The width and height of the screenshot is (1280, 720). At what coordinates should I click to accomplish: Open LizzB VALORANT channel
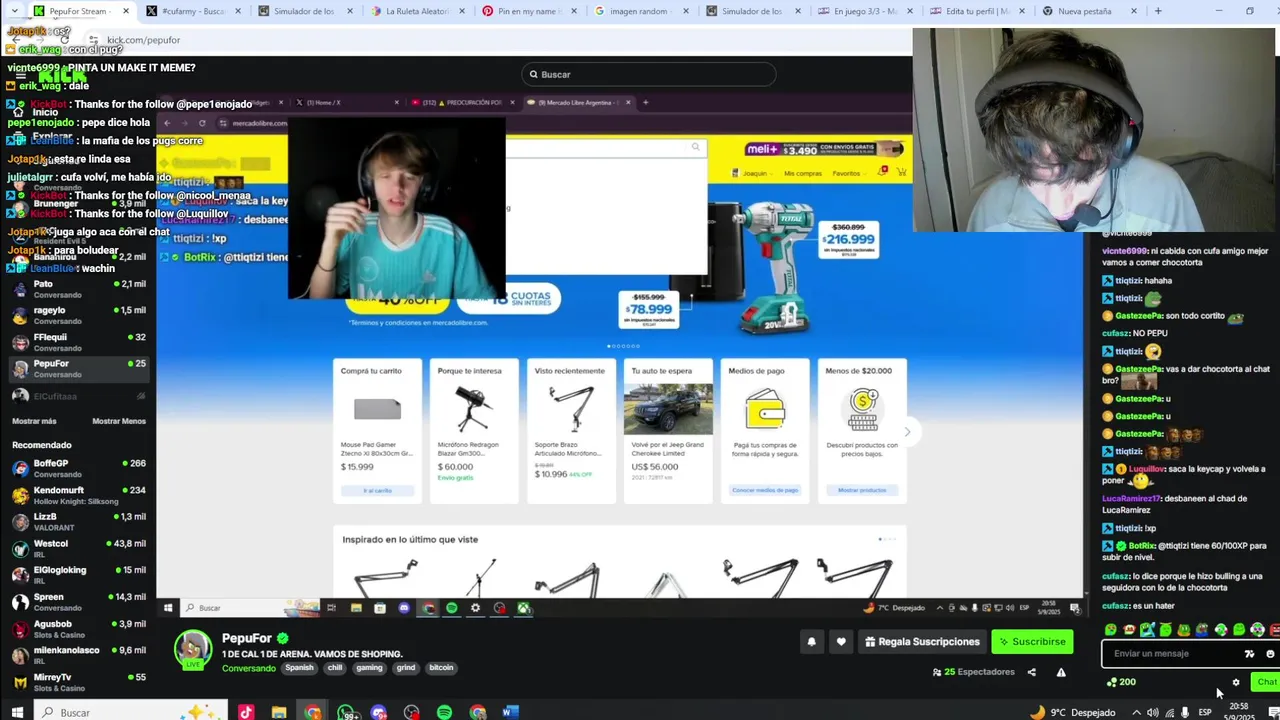(x=78, y=522)
